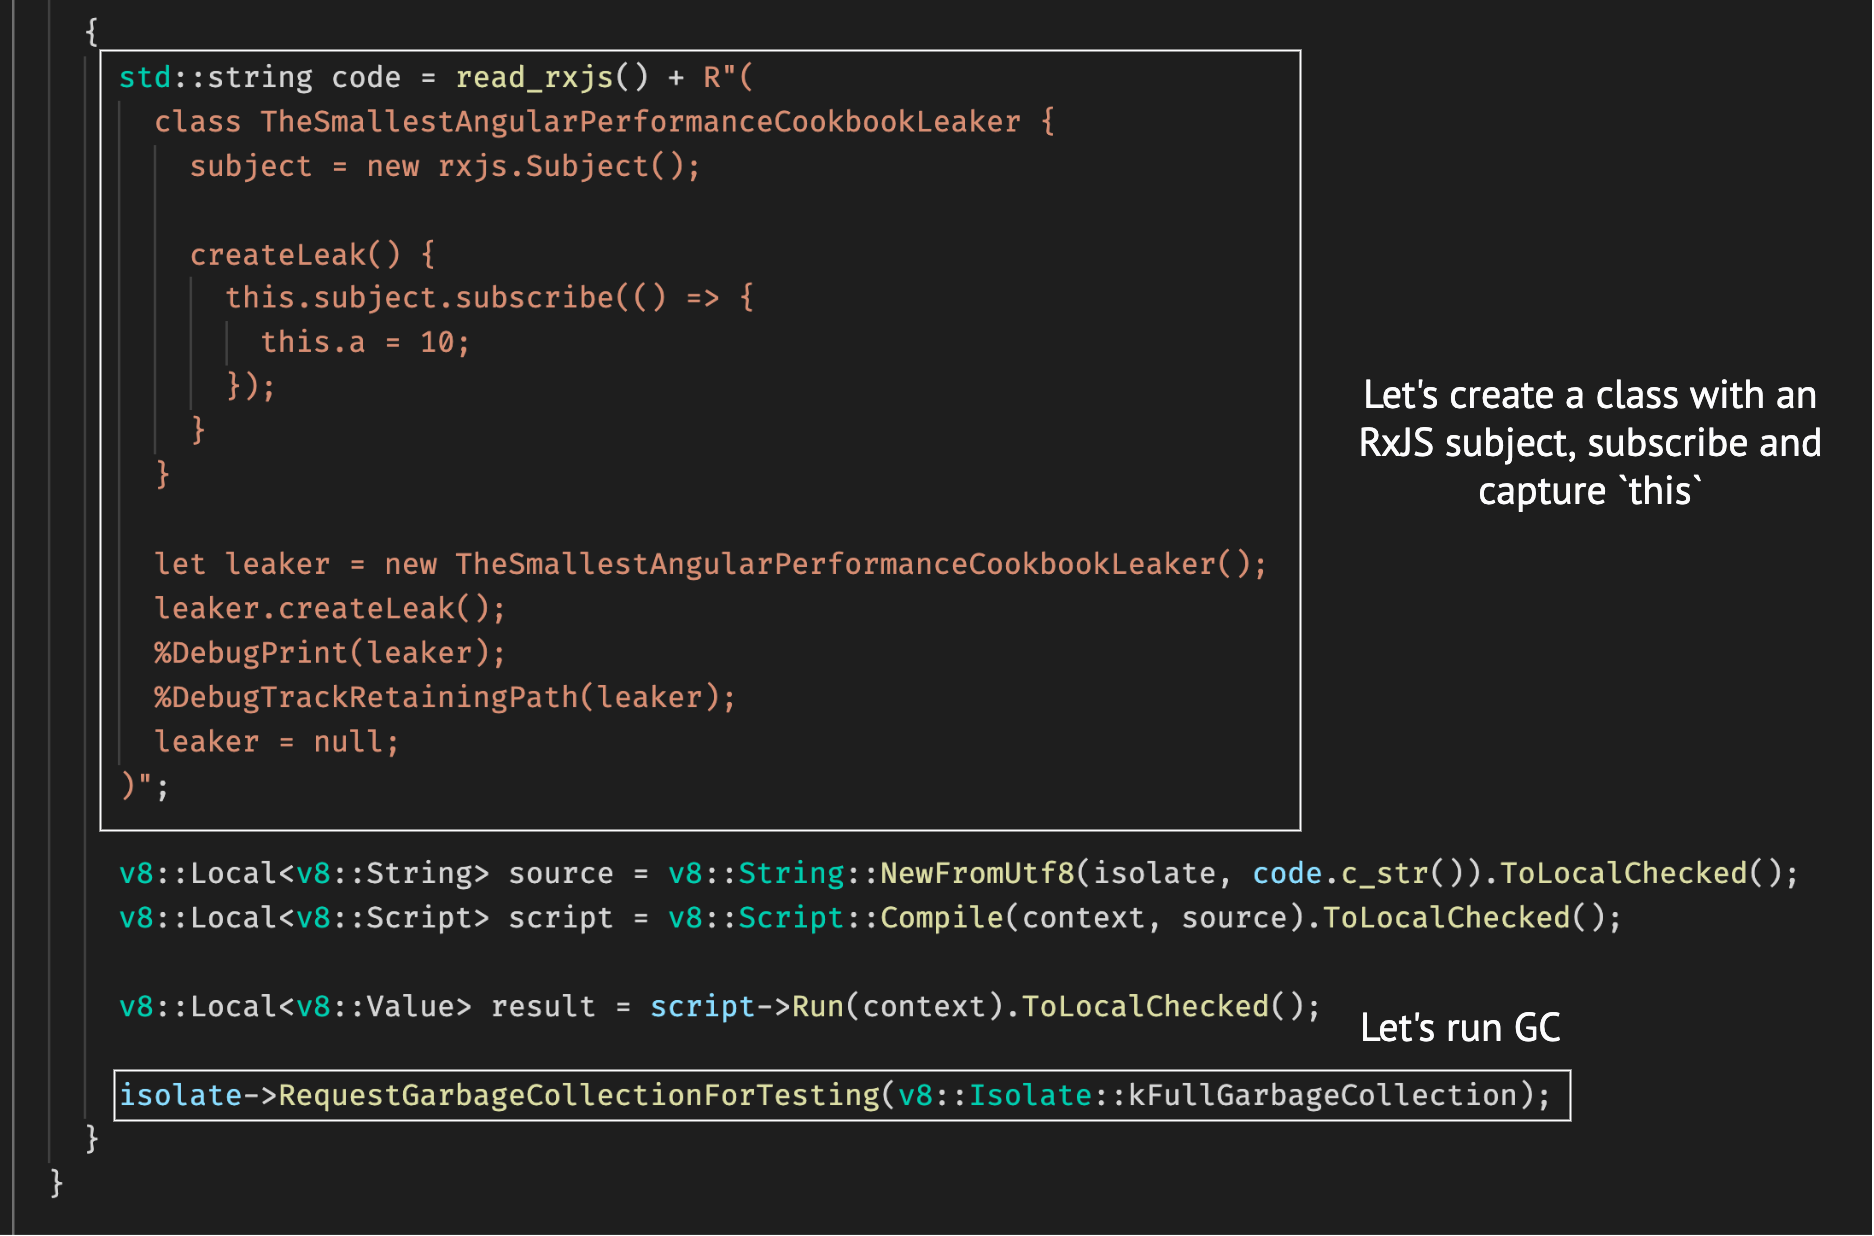This screenshot has height=1236, width=1874.
Task: Click the new keyword in leaker instantiation
Action: pyautogui.click(x=410, y=563)
